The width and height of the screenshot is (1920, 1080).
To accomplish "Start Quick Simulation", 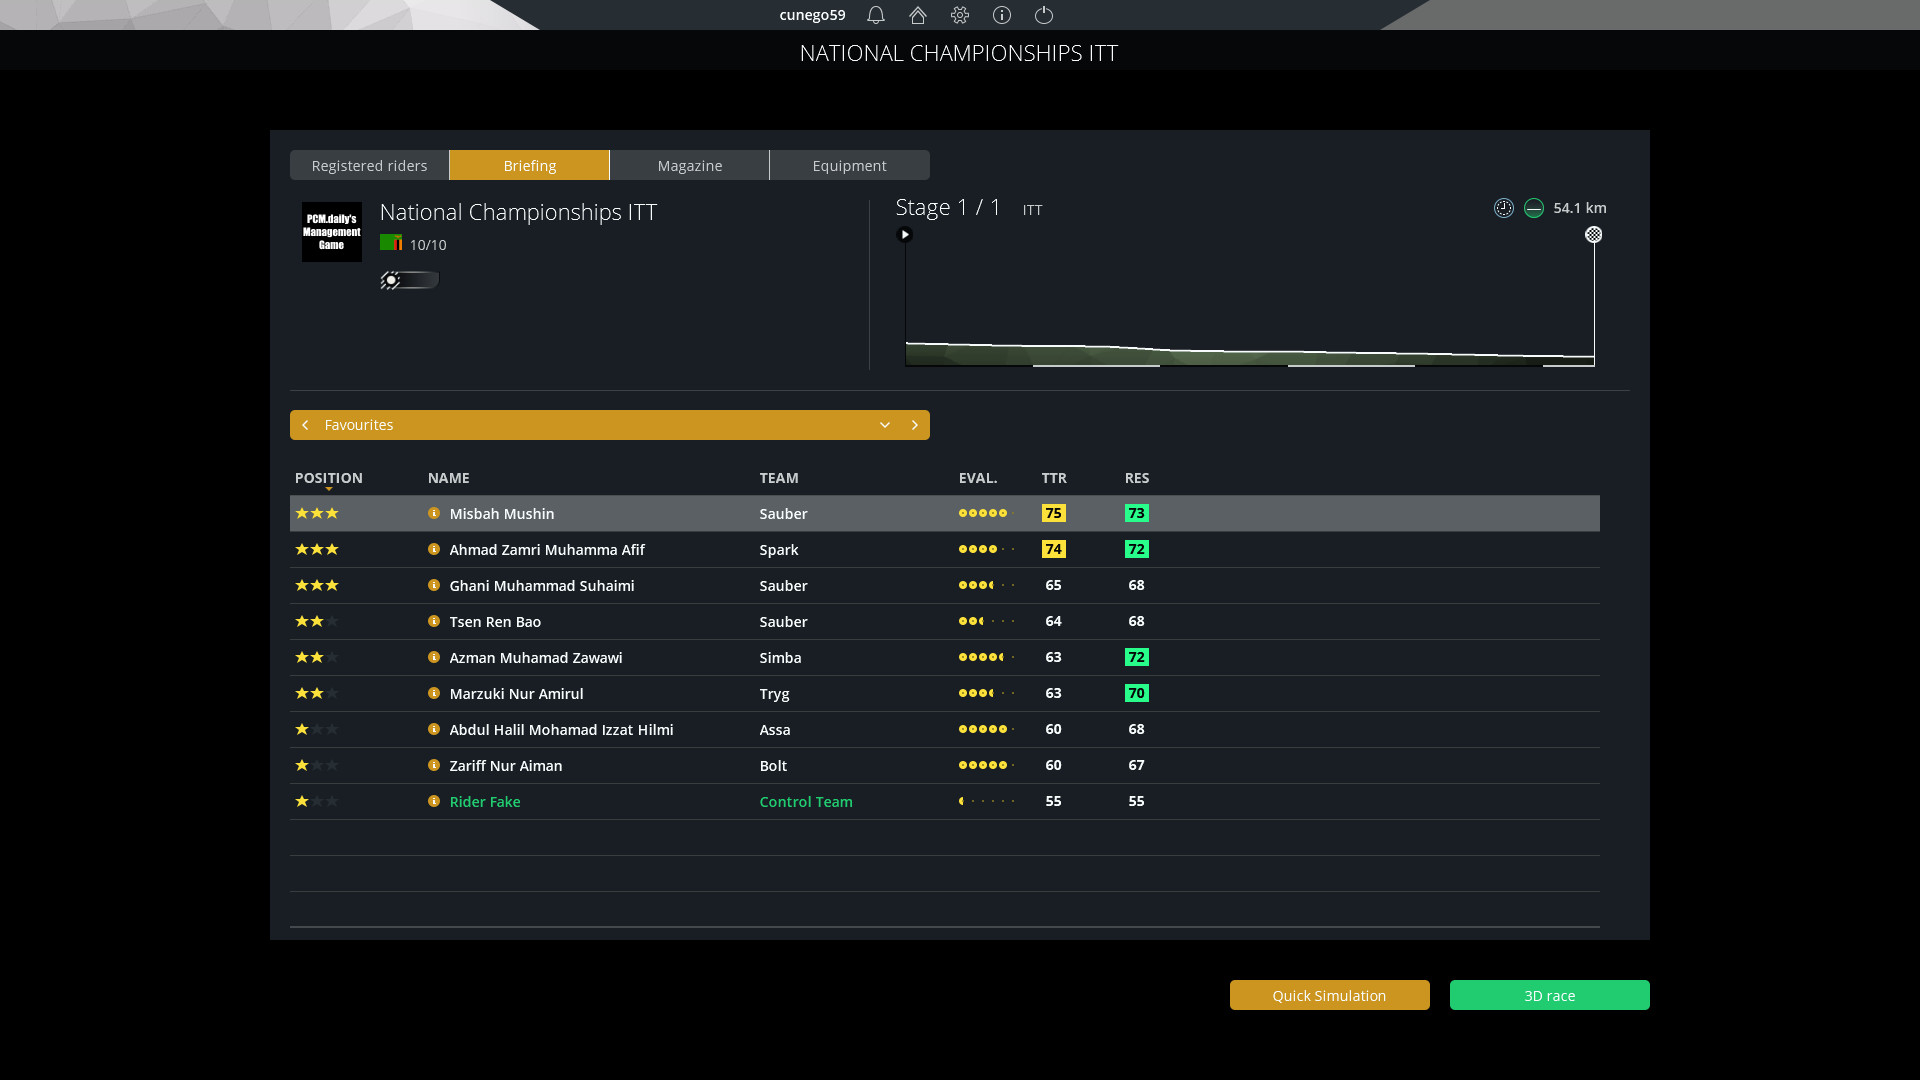I will tap(1329, 995).
